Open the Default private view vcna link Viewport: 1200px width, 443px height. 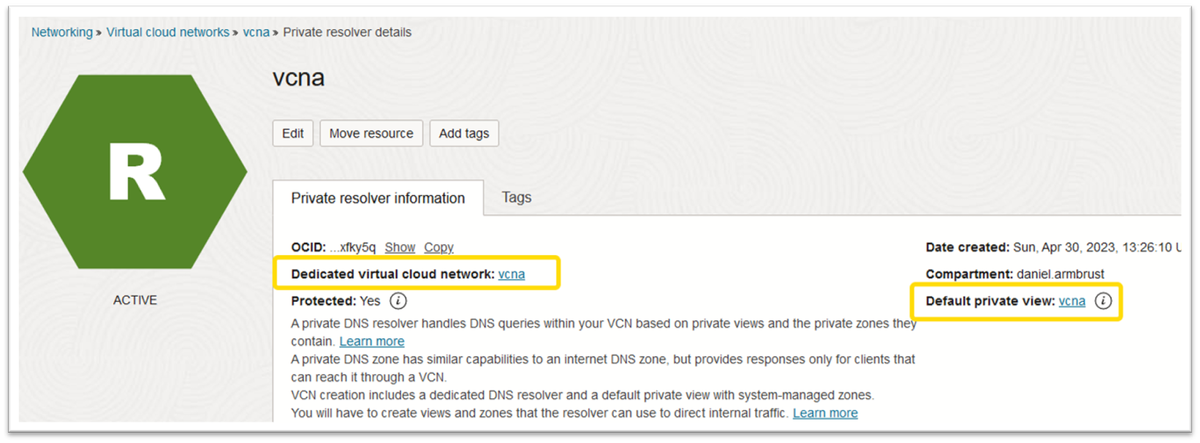1072,301
